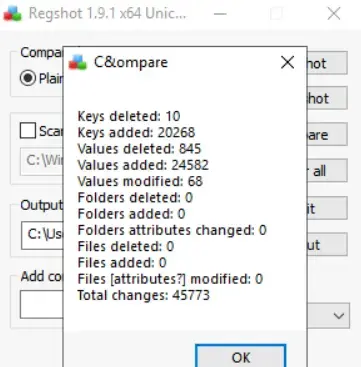361x367 pixels.
Task: Close the C&ompare results dialog
Action: (x=287, y=62)
